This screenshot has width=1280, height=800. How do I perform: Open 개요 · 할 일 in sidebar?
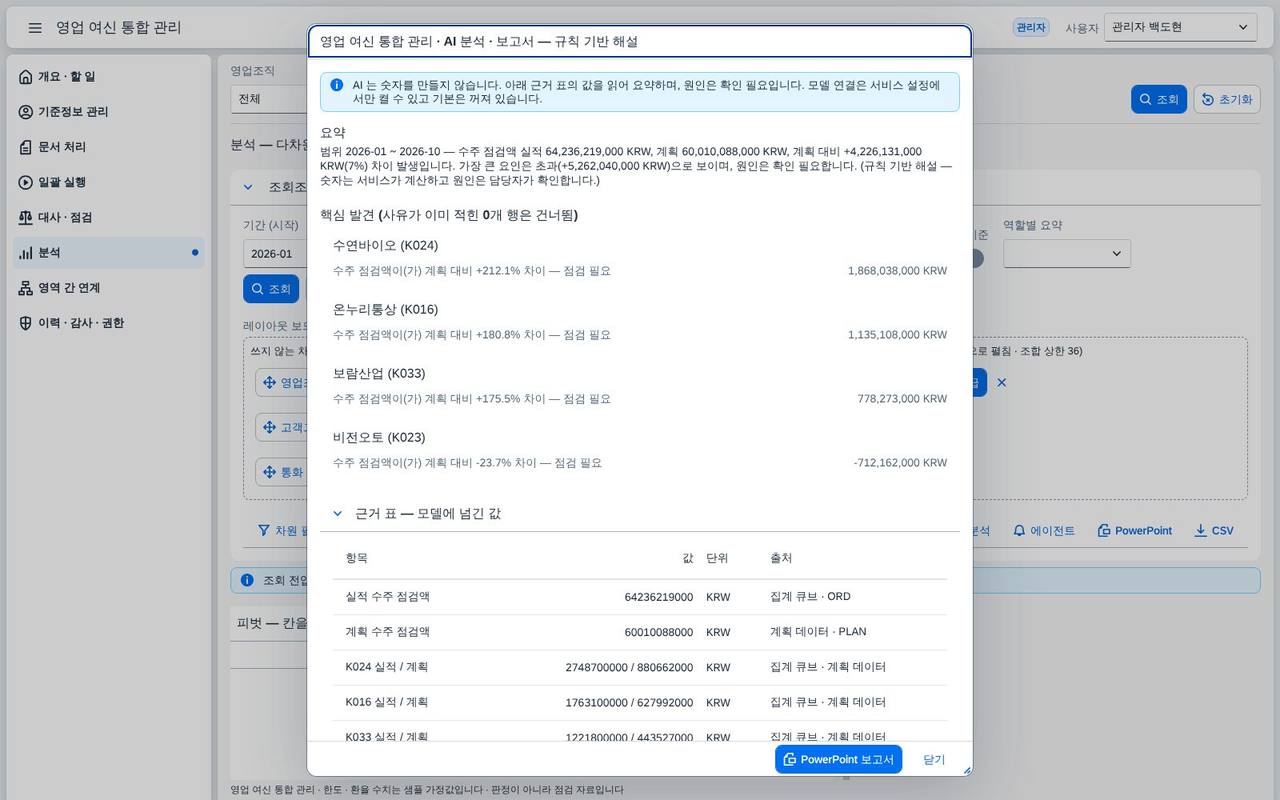(109, 77)
